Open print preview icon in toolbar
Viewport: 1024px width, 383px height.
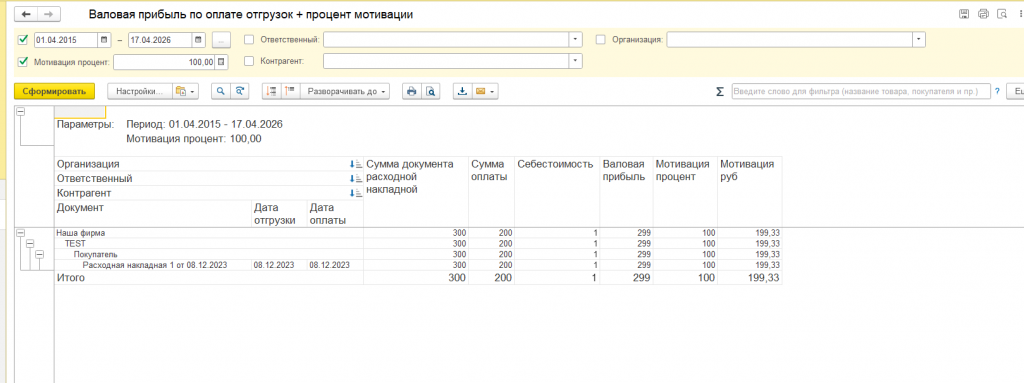point(430,92)
